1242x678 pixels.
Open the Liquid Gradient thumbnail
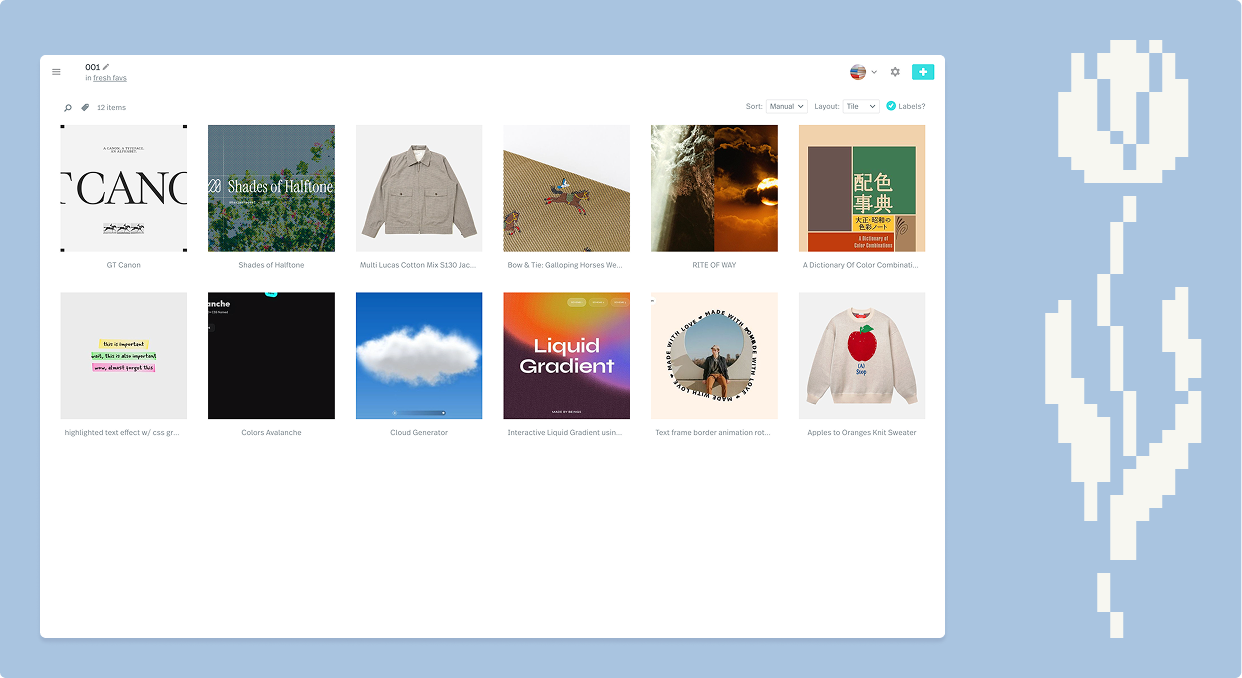tap(566, 356)
